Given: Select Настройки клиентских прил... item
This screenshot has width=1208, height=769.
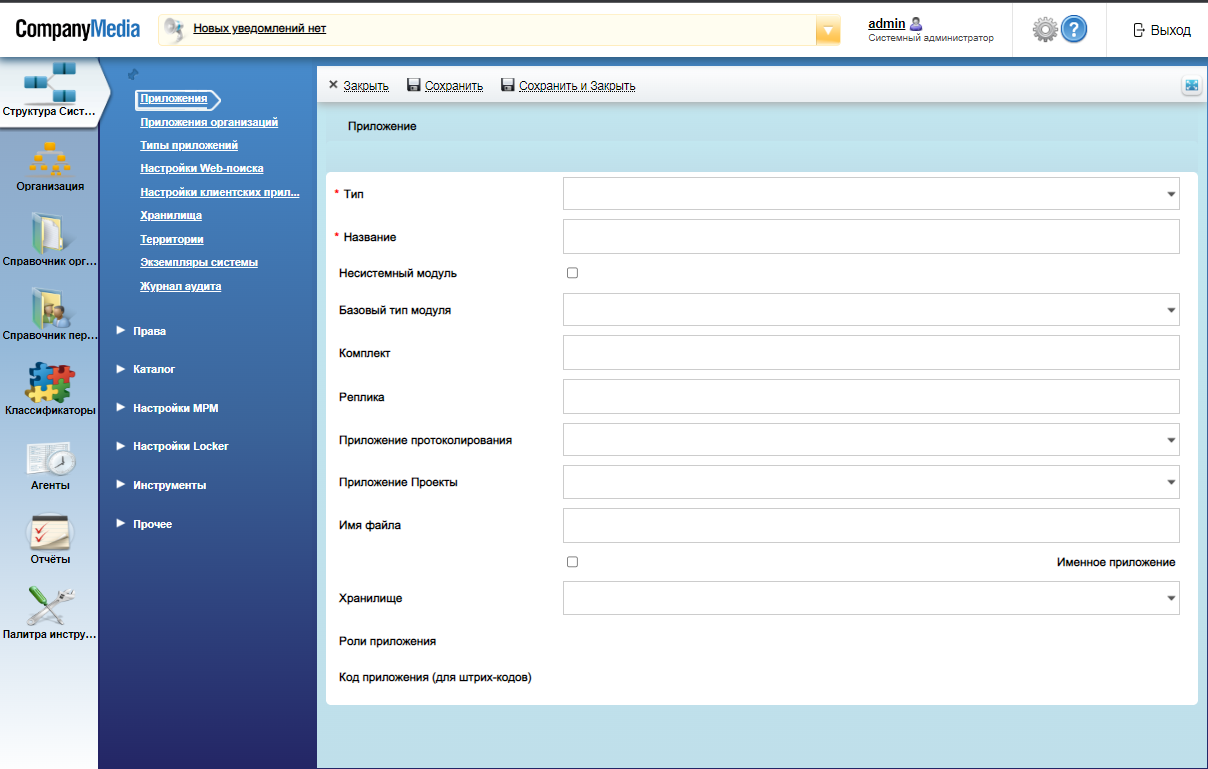Looking at the screenshot, I should pyautogui.click(x=220, y=192).
